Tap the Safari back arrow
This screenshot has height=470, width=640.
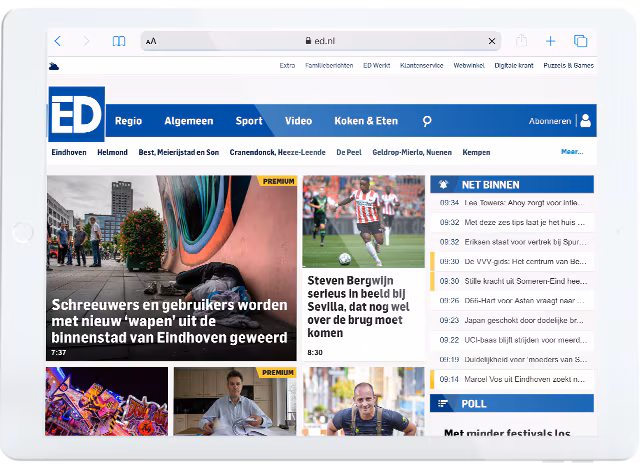coord(58,41)
